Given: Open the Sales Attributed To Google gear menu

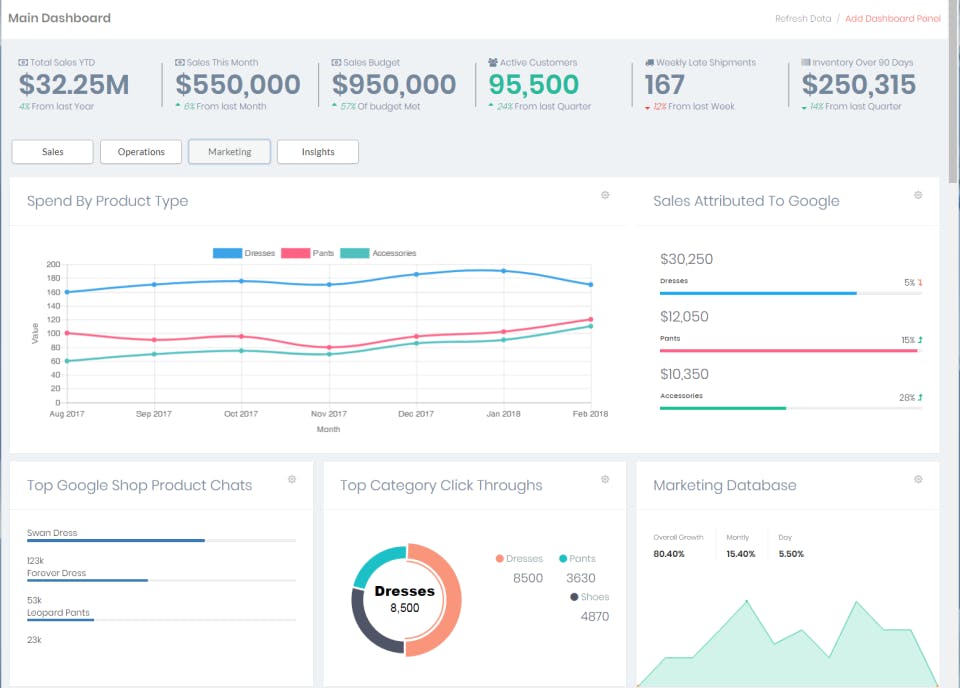Looking at the screenshot, I should tap(918, 196).
